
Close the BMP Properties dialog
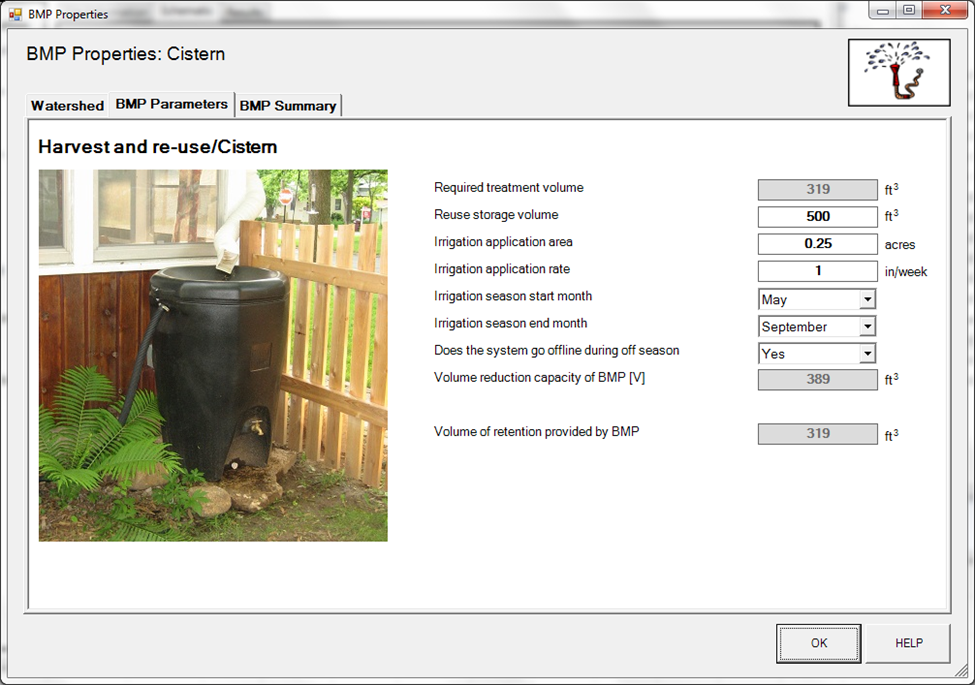click(945, 10)
